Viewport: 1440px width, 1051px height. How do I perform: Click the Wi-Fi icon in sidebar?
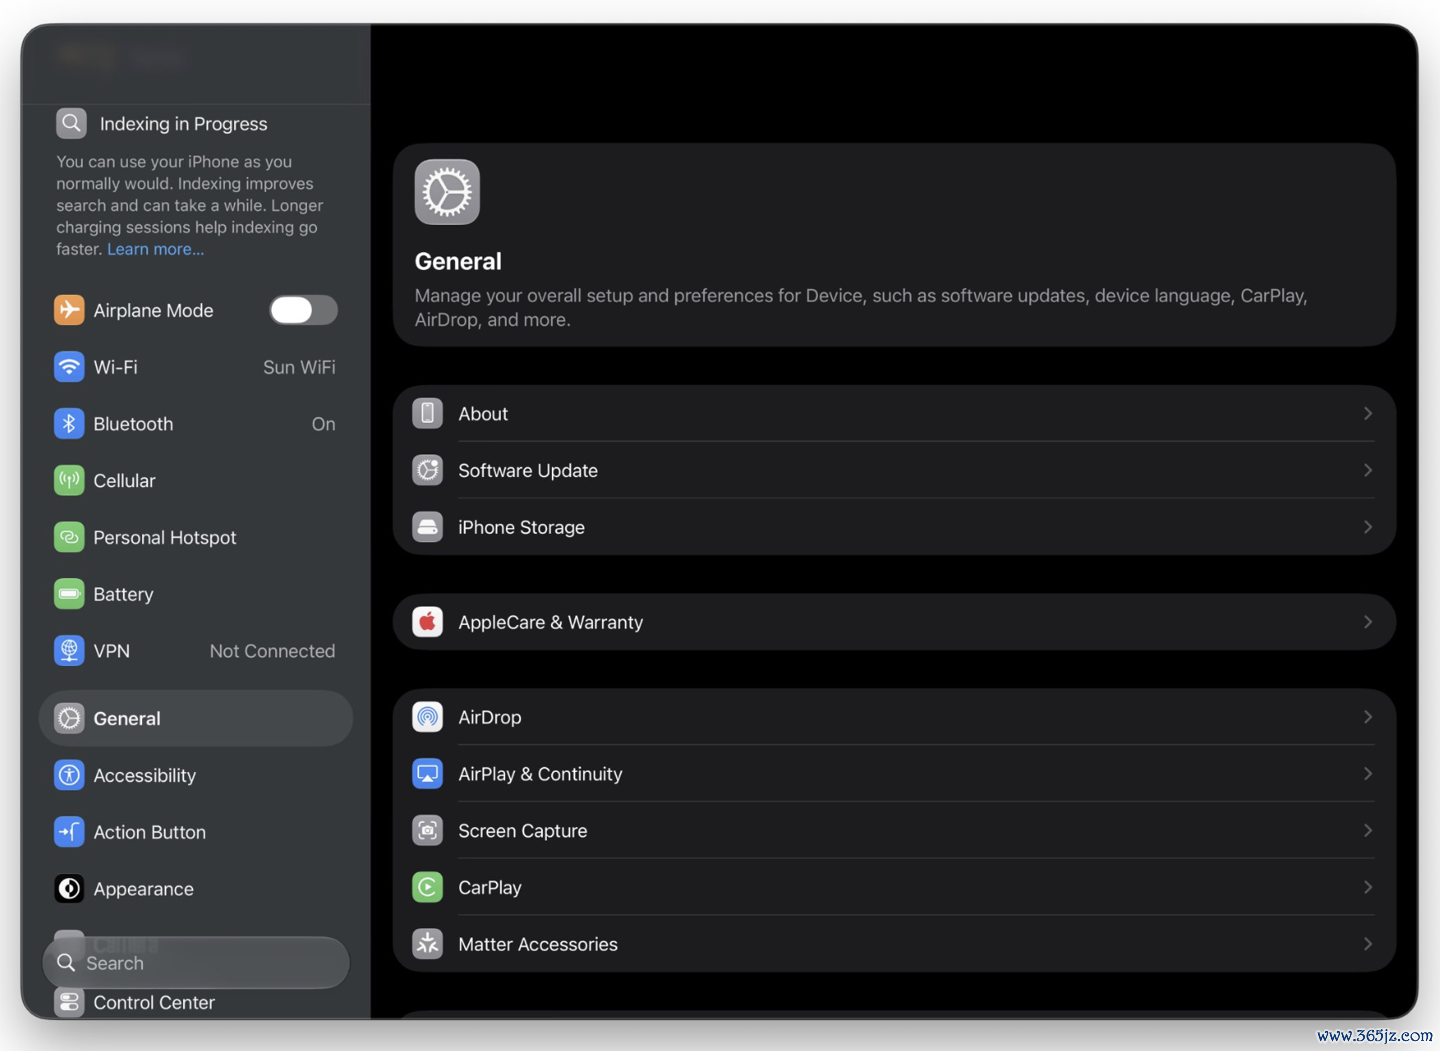point(69,367)
